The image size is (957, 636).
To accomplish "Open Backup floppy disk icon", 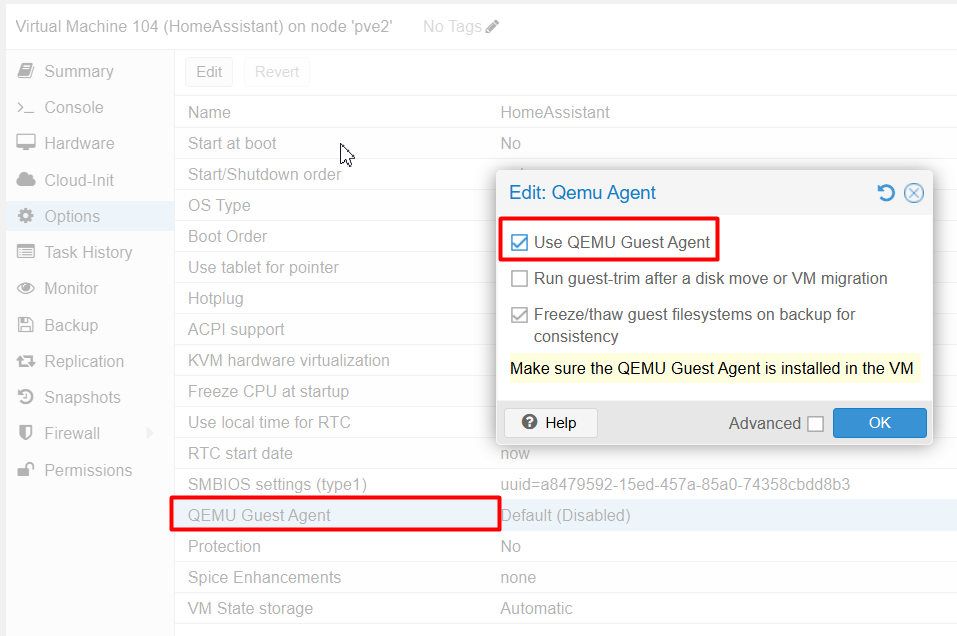I will pos(26,325).
